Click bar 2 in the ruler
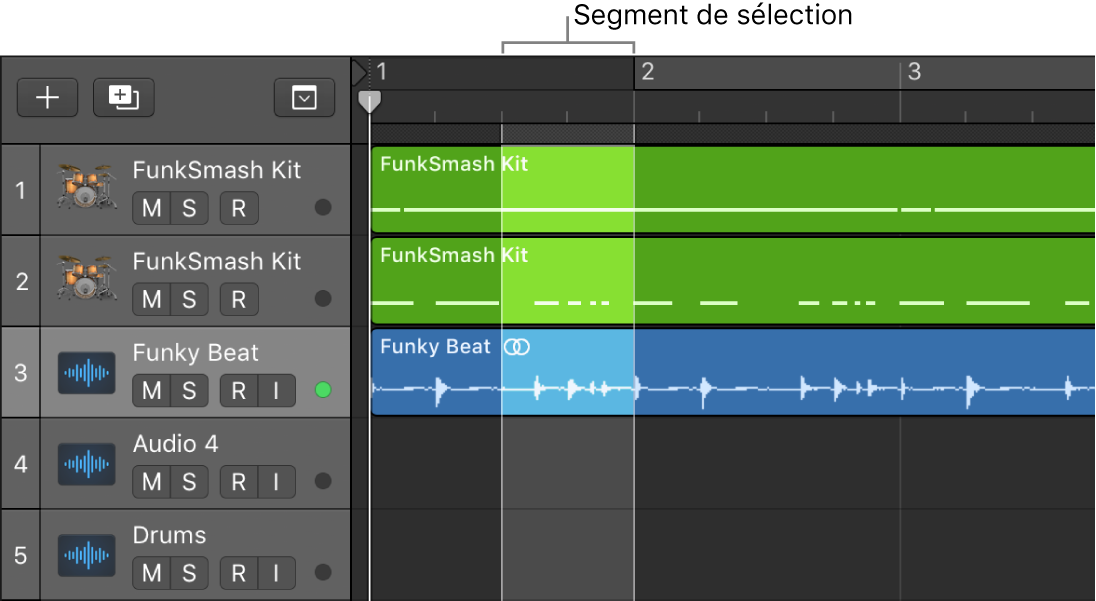Viewport: 1096px width, 601px height. (647, 72)
